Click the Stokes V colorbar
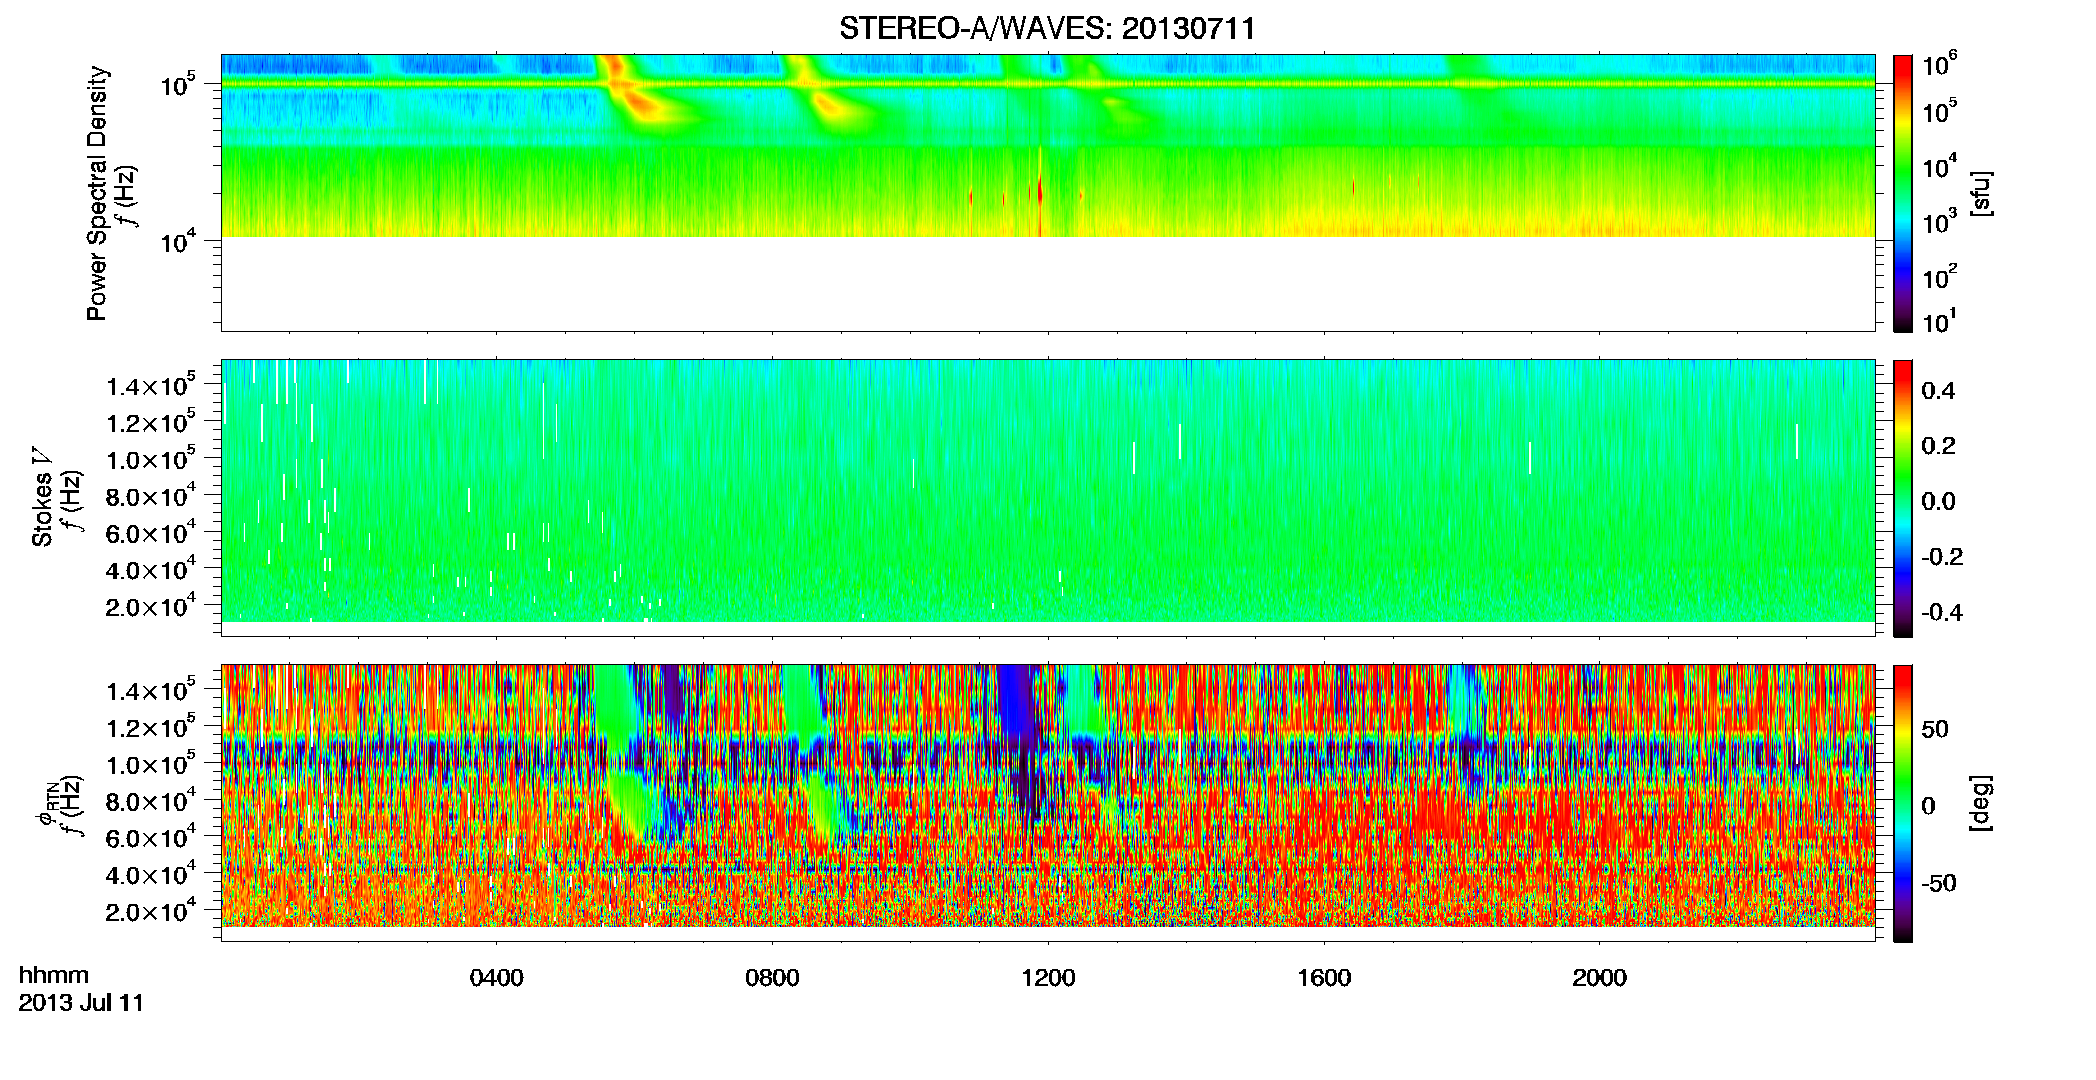Viewport: 2096px width, 1080px height. pos(1902,498)
